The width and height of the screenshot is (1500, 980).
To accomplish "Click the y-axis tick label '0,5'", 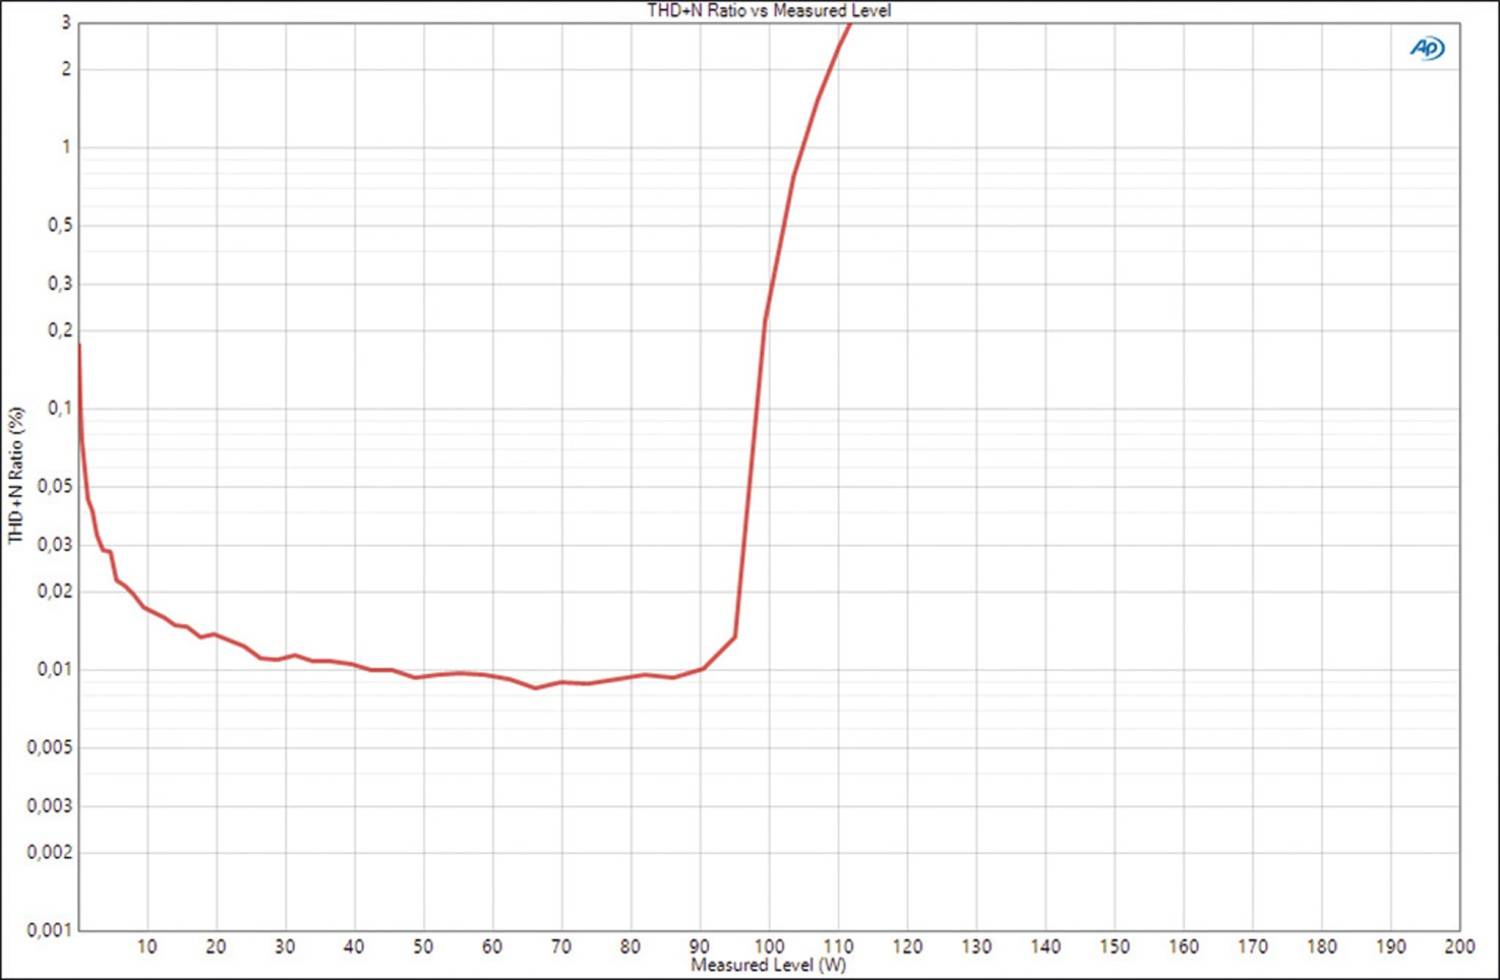I will click(x=60, y=226).
